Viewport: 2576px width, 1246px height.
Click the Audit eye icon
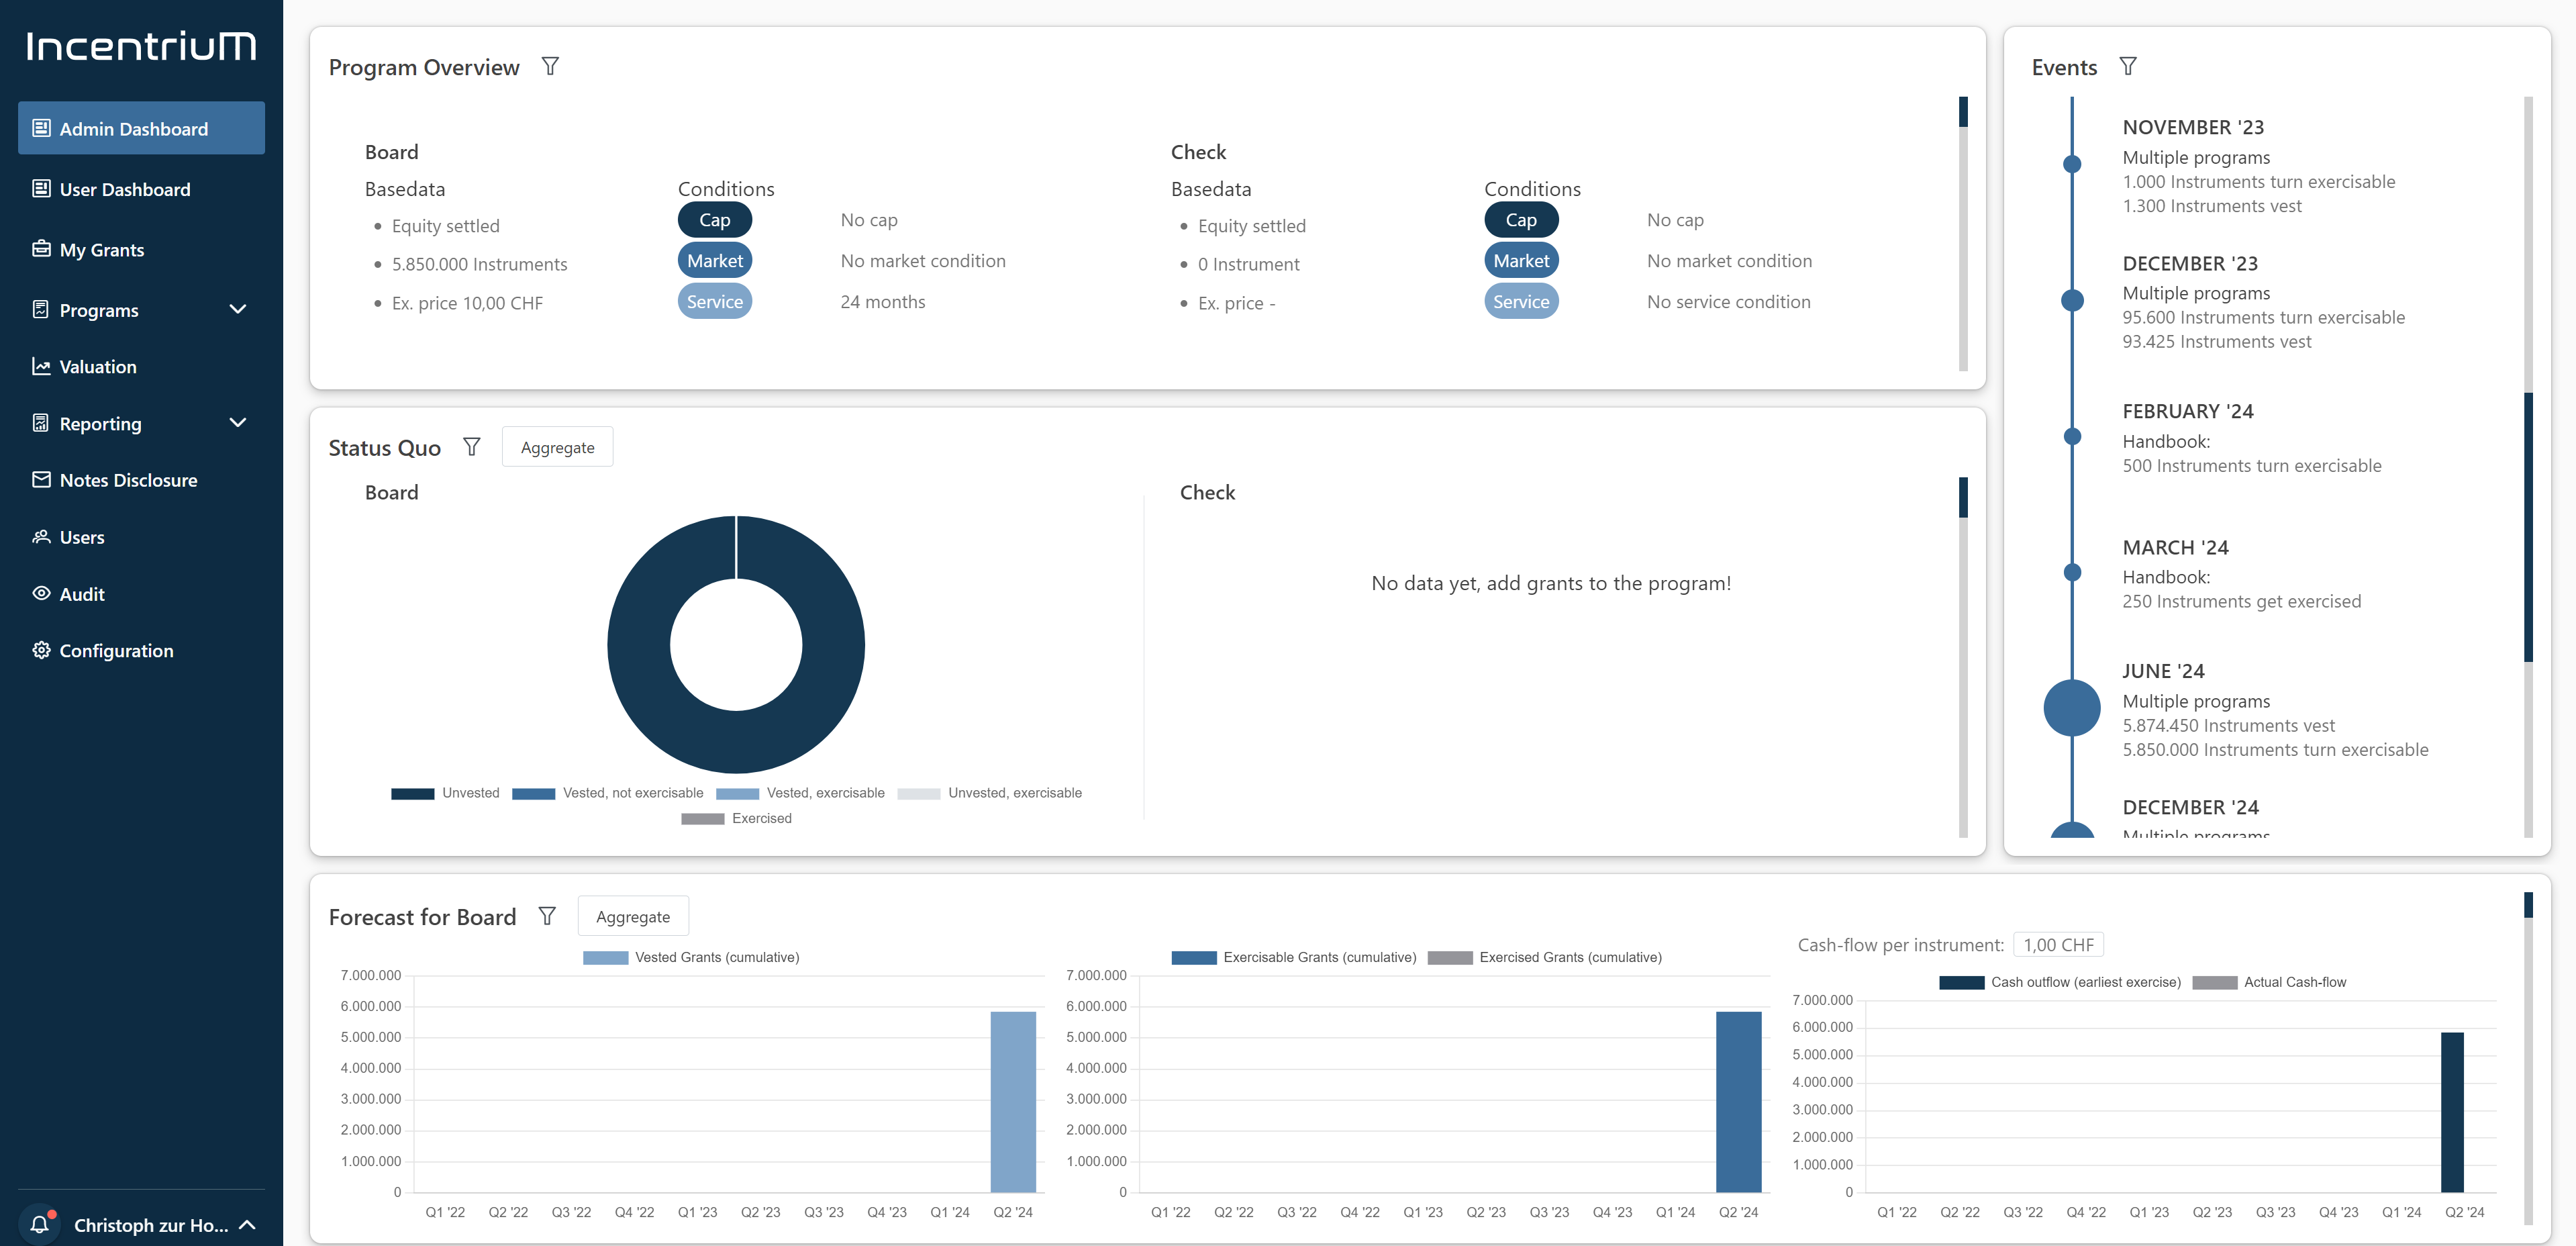pyautogui.click(x=41, y=593)
